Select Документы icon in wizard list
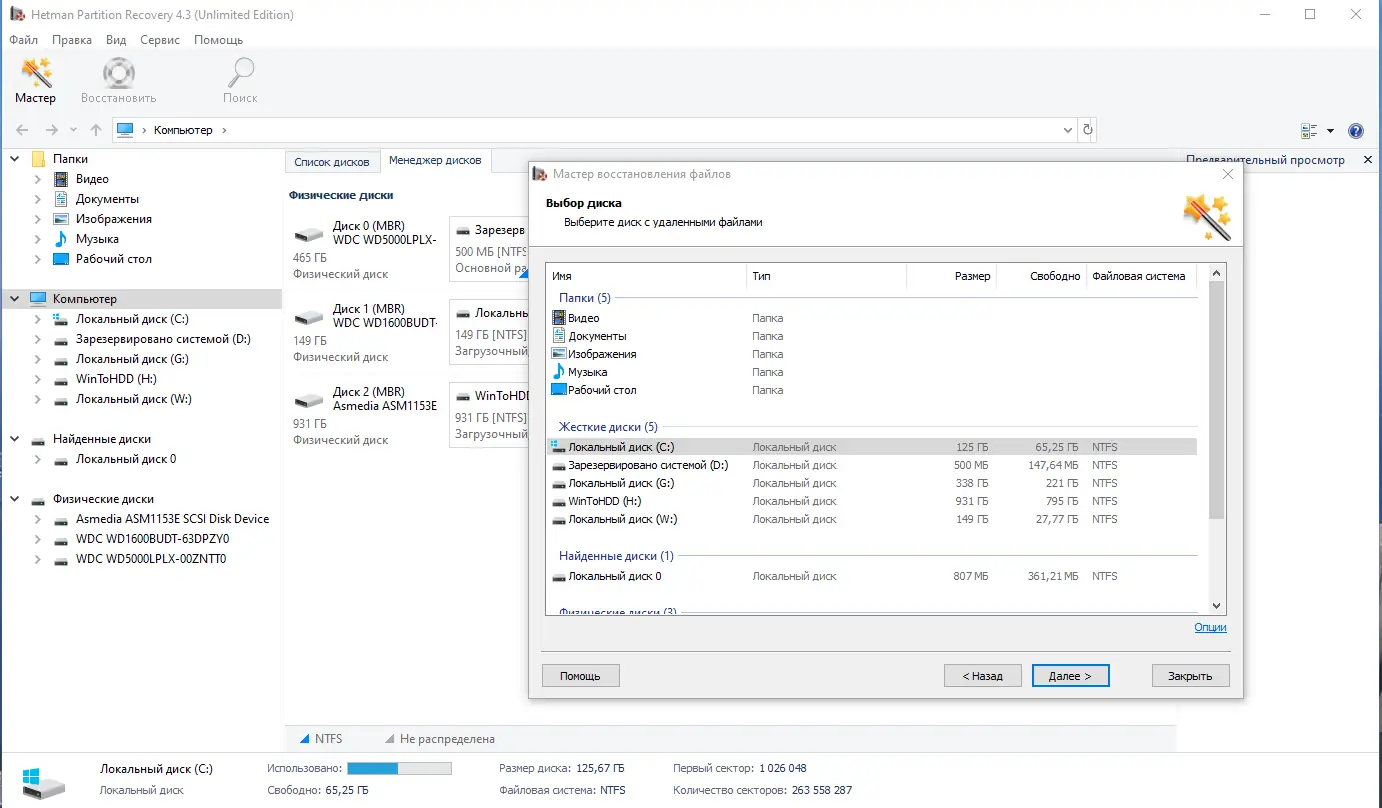The height and width of the screenshot is (808, 1382). 559,336
